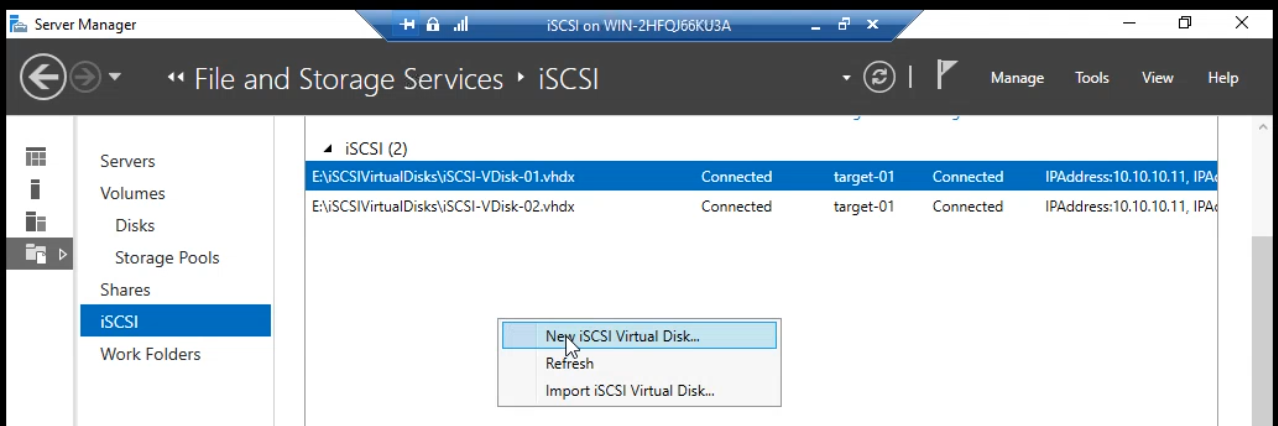1278x426 pixels.
Task: Choose New iSCSI Virtual Disk menu item
Action: tap(640, 336)
